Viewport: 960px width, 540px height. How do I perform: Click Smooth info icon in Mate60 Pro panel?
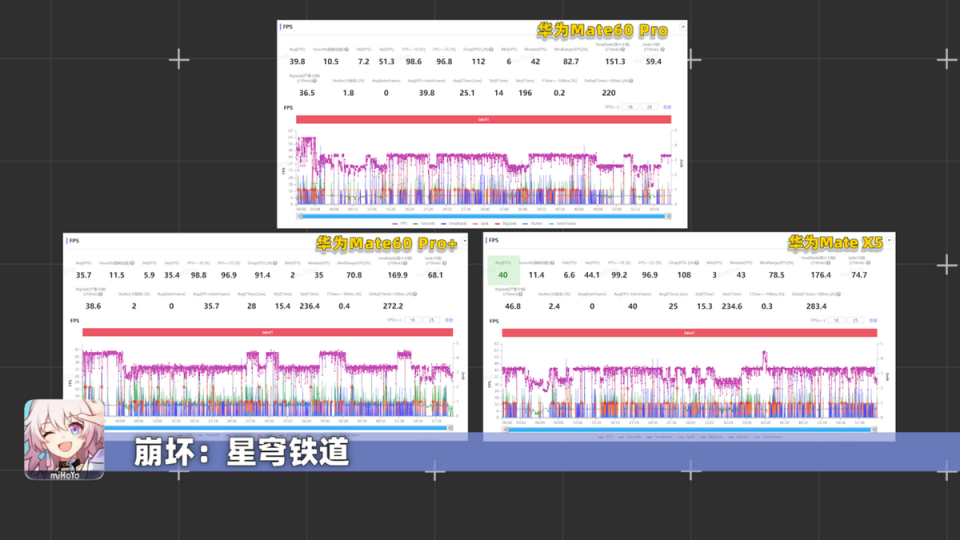(x=347, y=50)
